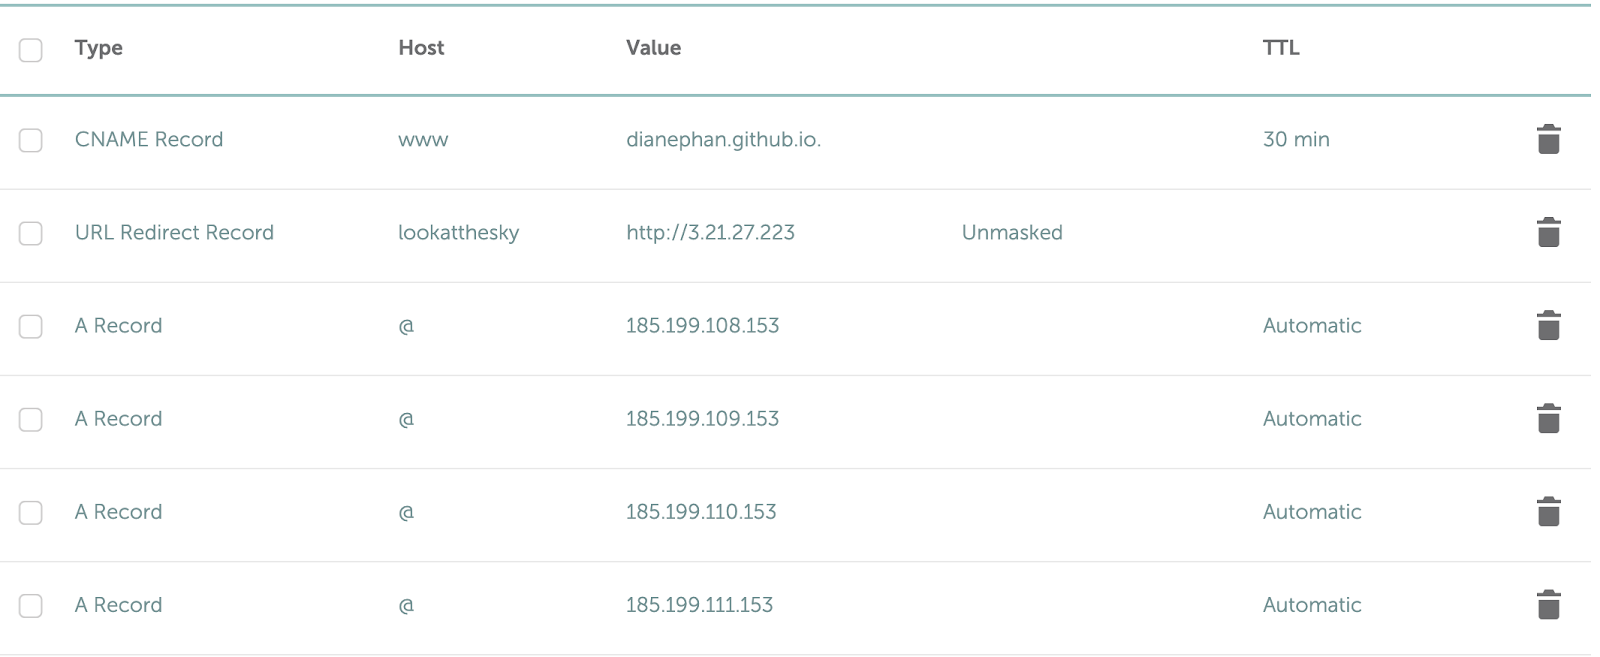
Task: Delete the 185.199.111.153 A record
Action: [x=1548, y=604]
